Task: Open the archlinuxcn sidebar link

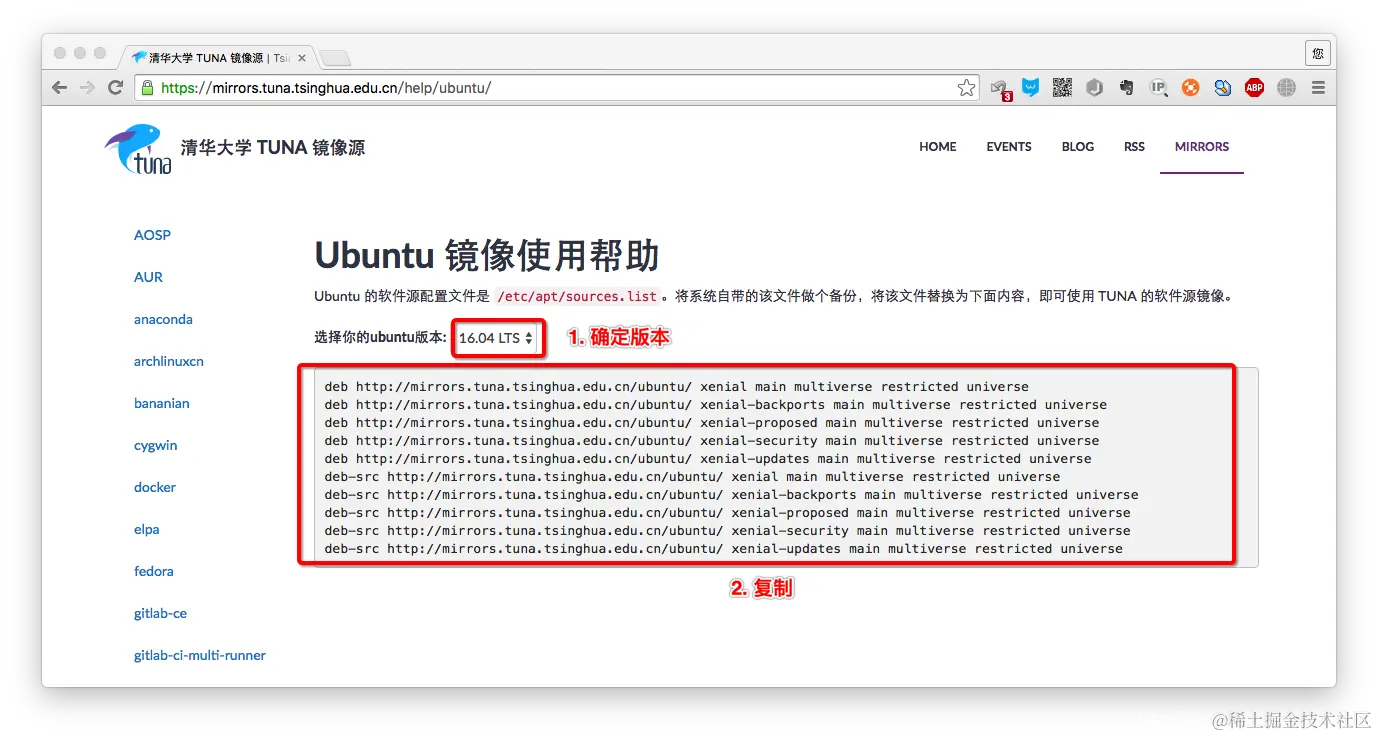Action: click(169, 361)
